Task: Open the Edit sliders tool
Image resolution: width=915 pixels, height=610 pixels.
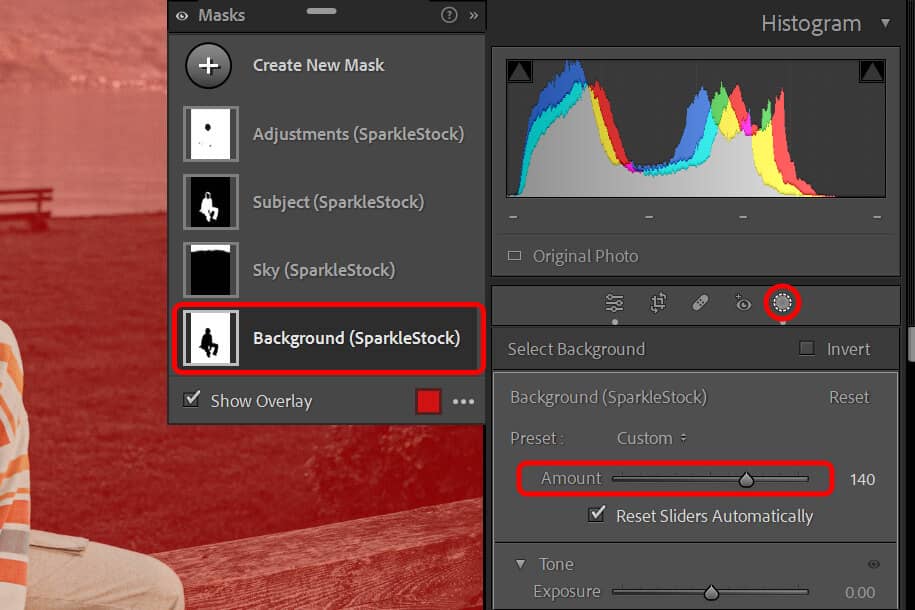Action: 614,303
